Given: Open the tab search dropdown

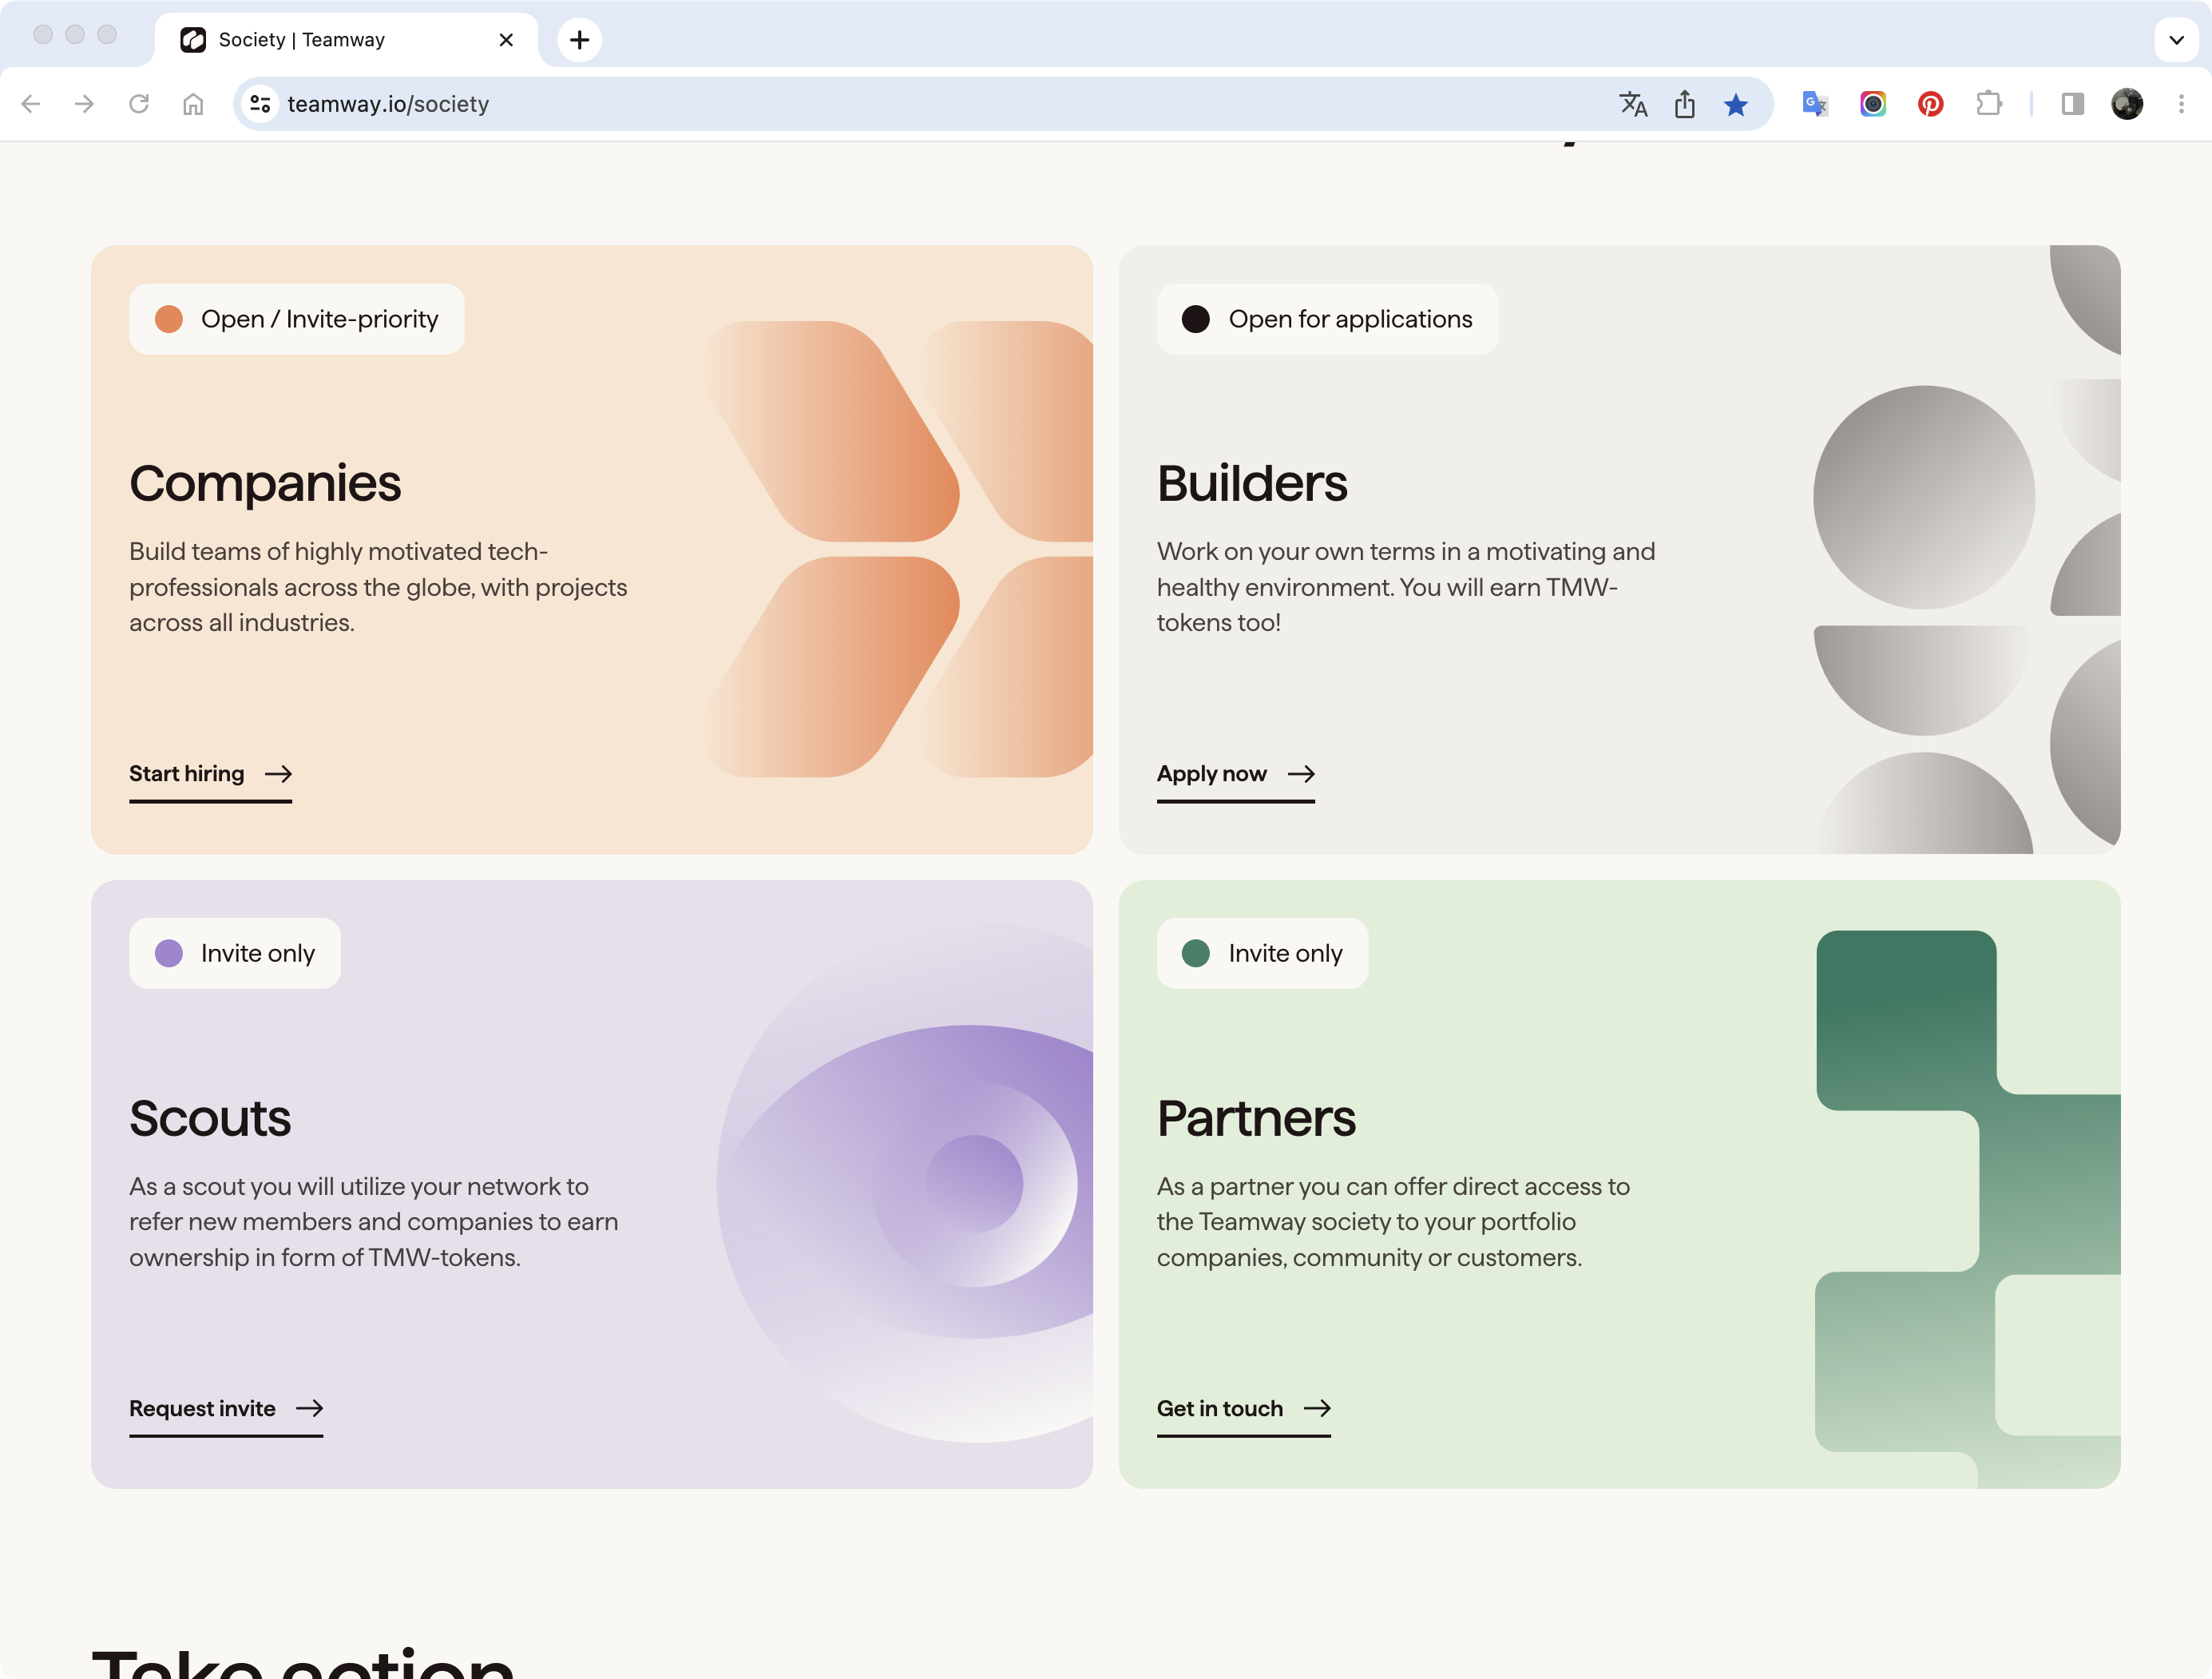Looking at the screenshot, I should tap(2176, 40).
